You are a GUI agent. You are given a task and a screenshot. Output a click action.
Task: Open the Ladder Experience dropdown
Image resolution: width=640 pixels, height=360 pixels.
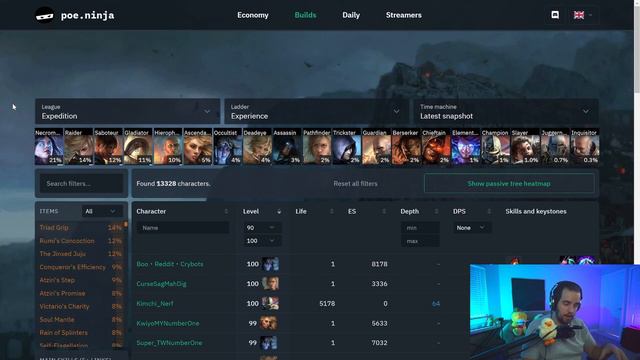point(316,111)
